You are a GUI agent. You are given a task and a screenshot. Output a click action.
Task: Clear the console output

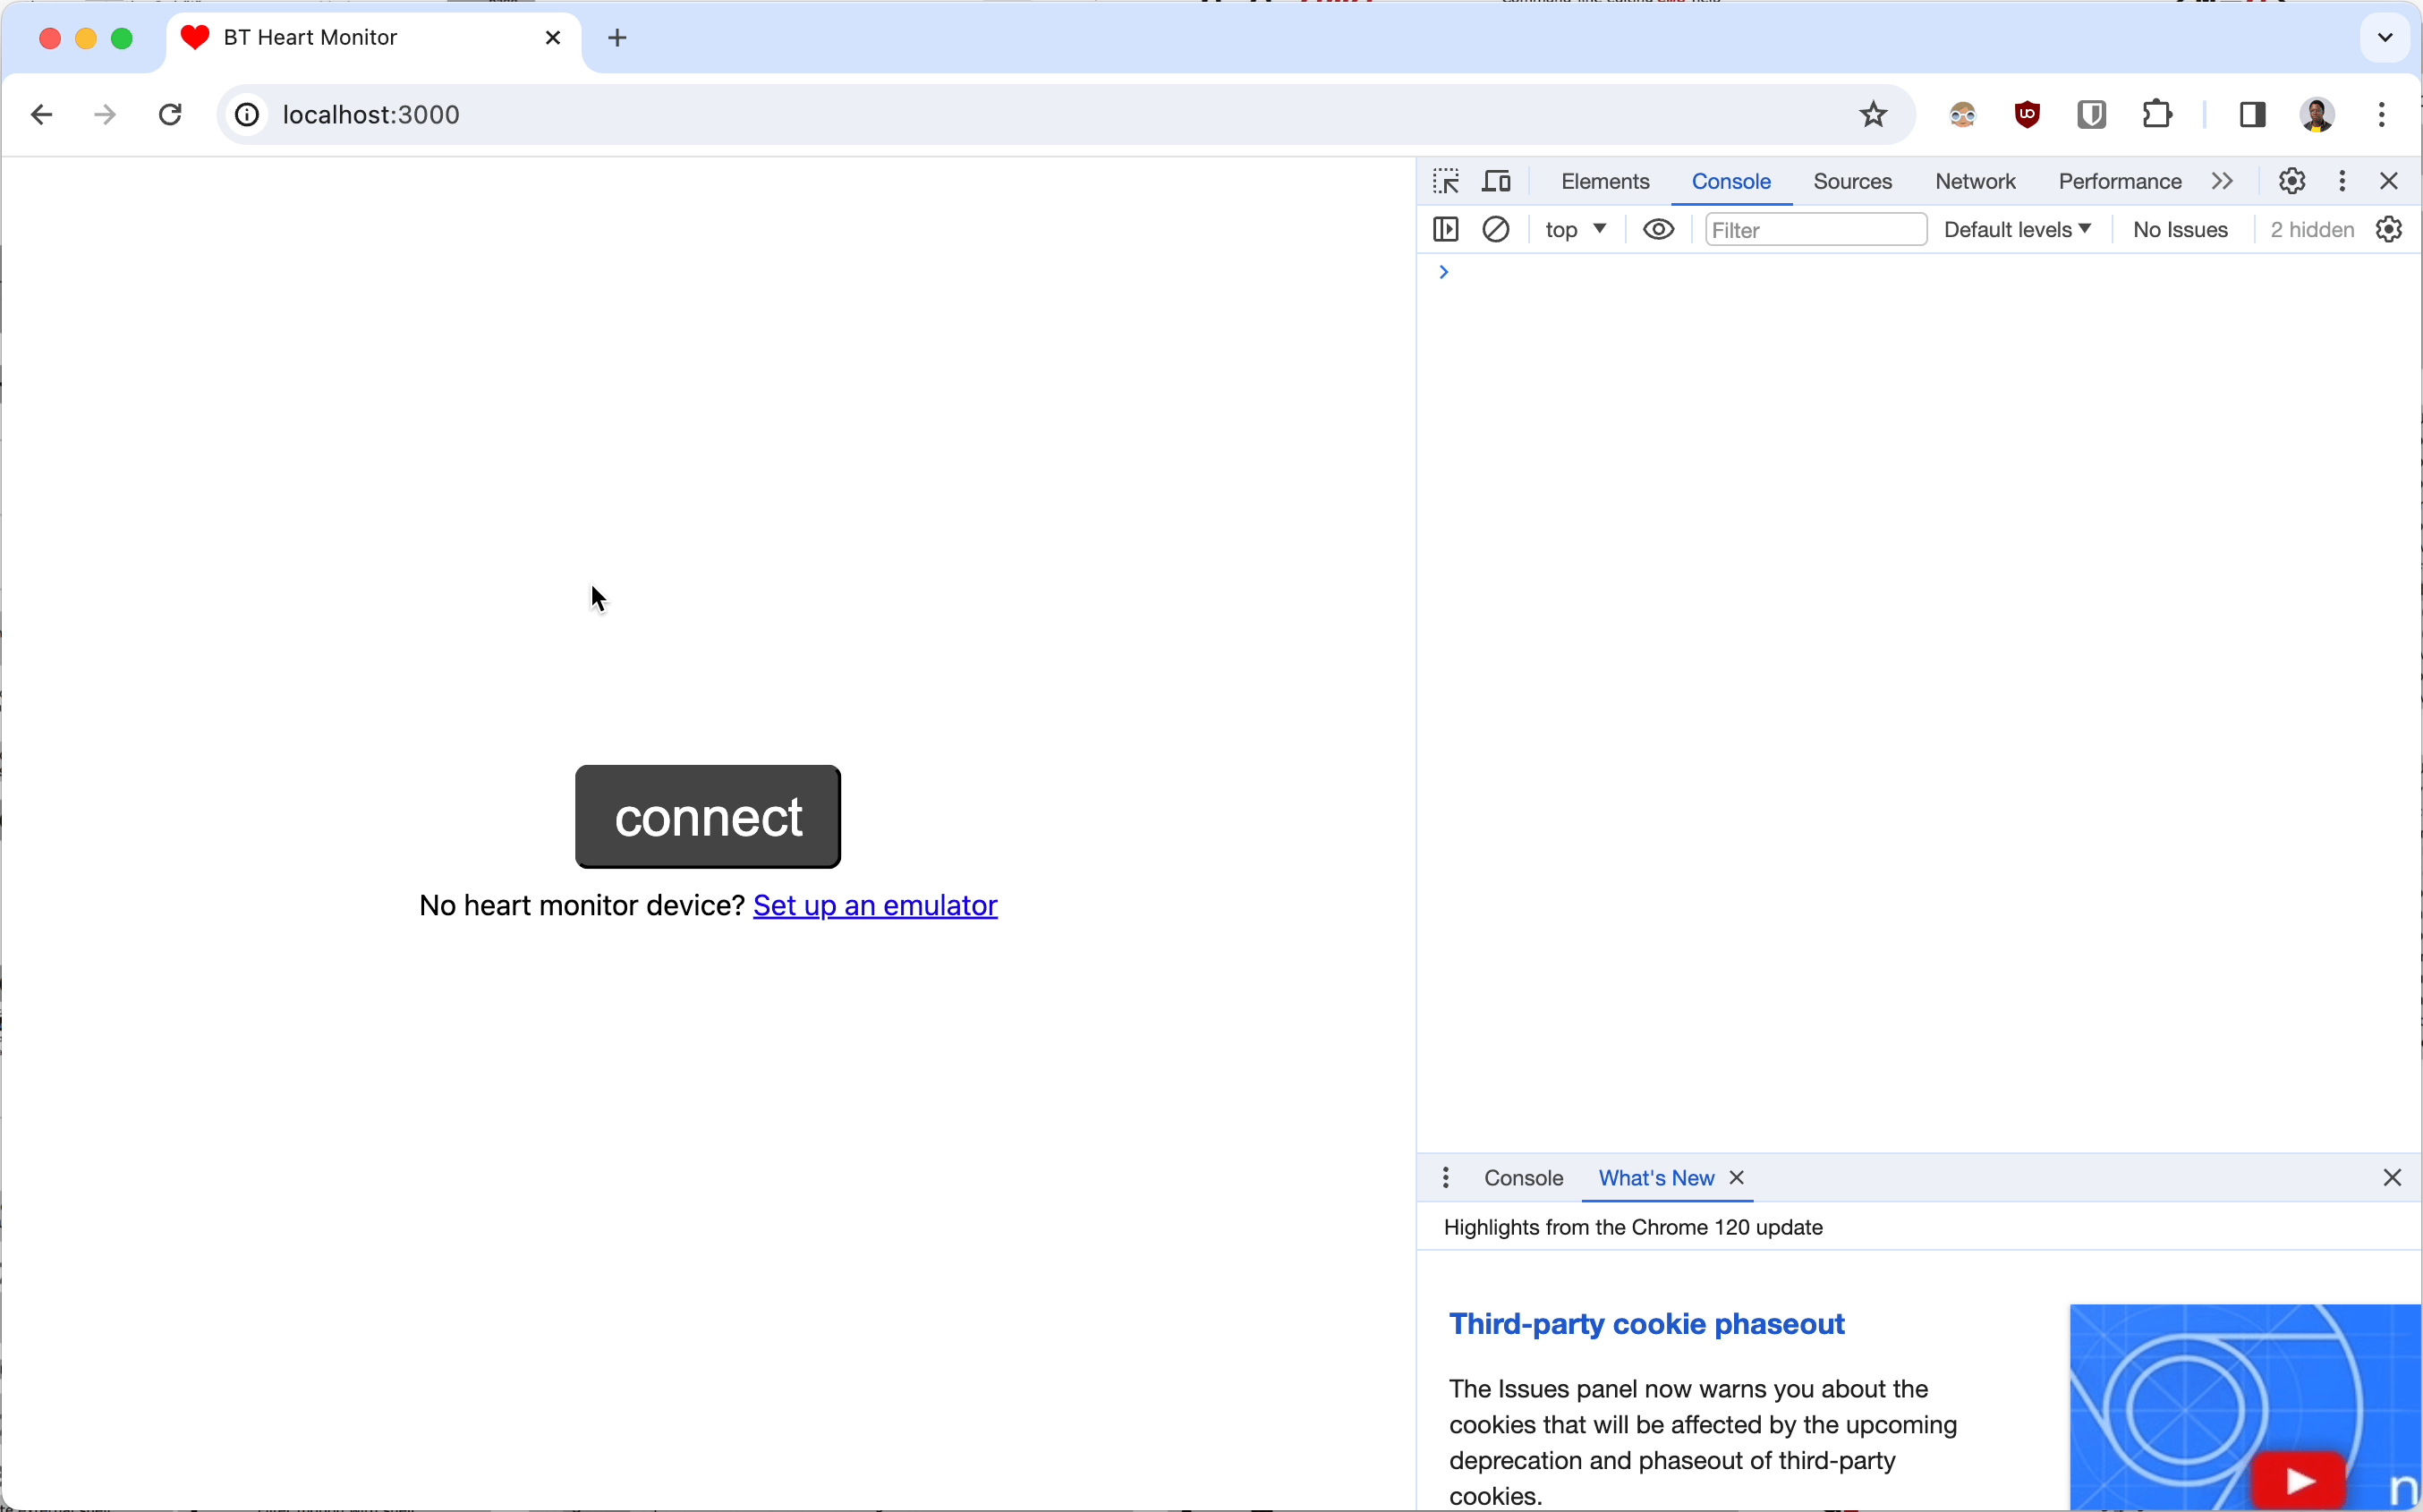(1496, 229)
